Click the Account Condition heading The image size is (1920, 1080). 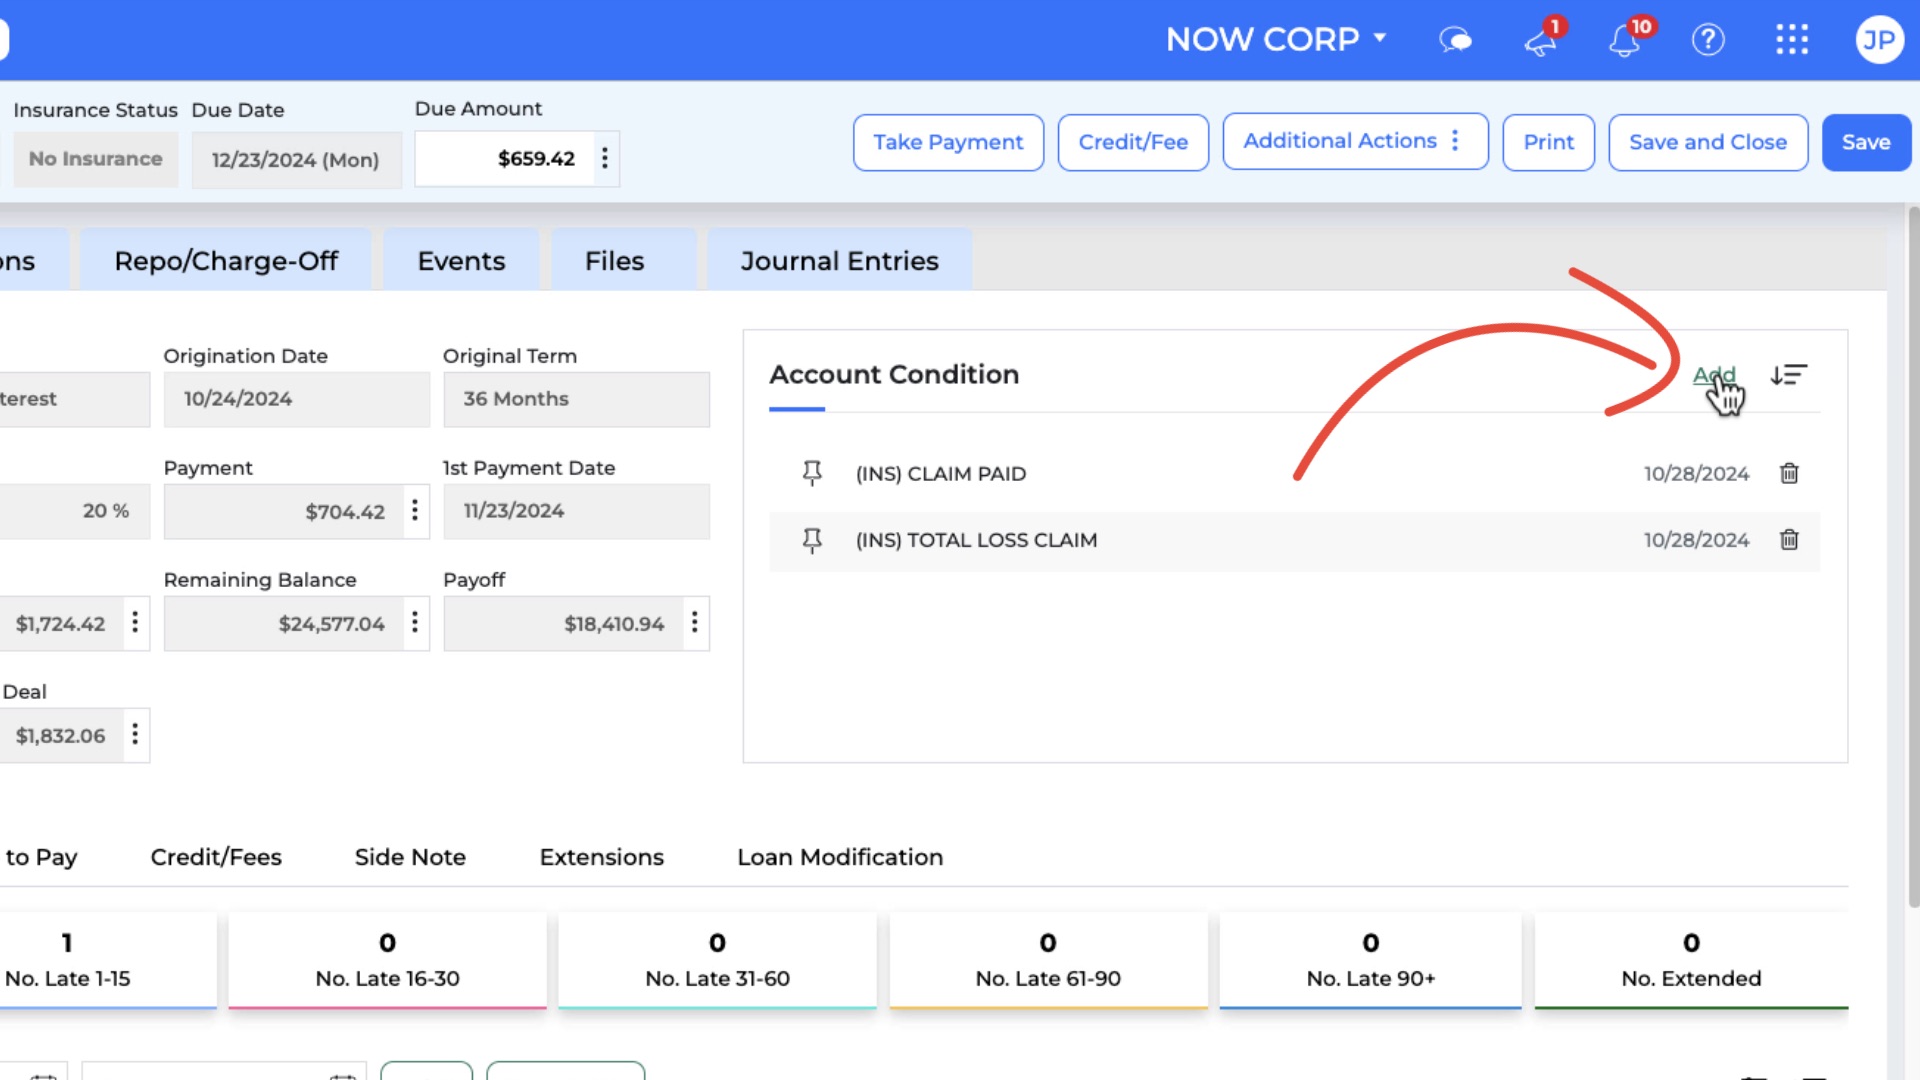pyautogui.click(x=894, y=375)
